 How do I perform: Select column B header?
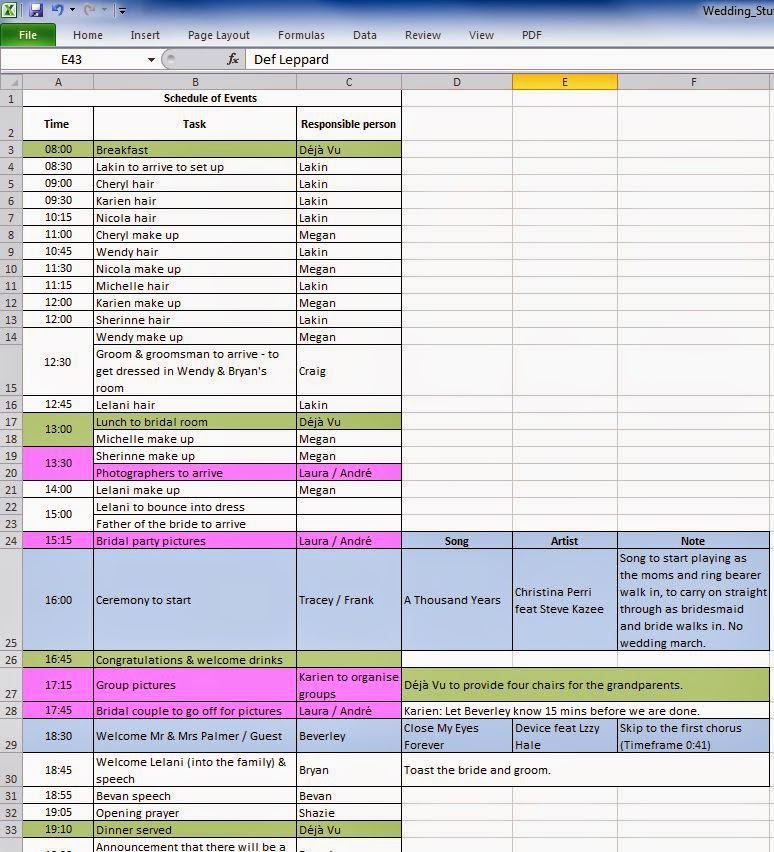point(195,82)
